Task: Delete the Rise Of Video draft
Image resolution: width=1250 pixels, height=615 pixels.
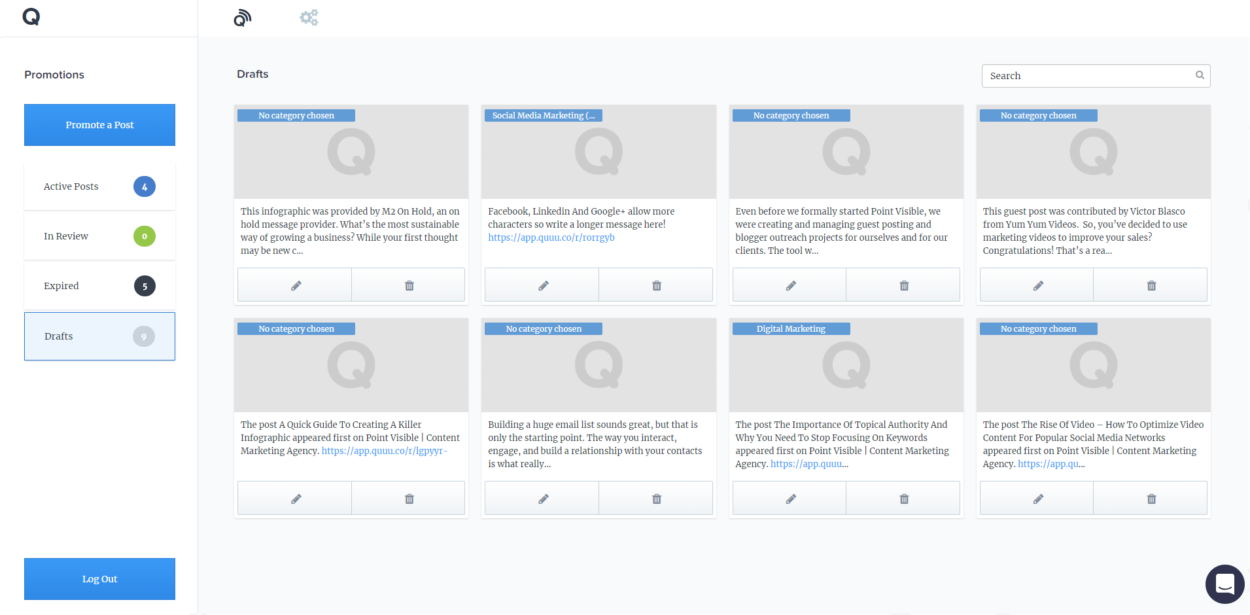Action: click(x=1151, y=498)
